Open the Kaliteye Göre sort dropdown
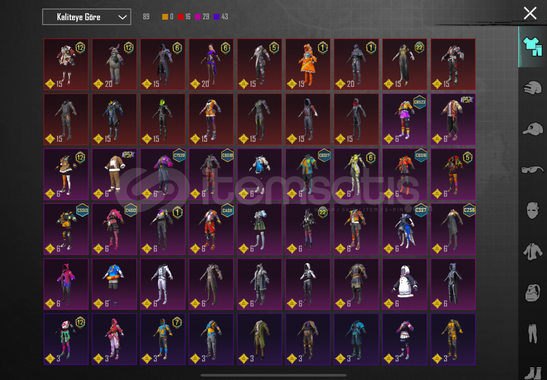 point(87,17)
